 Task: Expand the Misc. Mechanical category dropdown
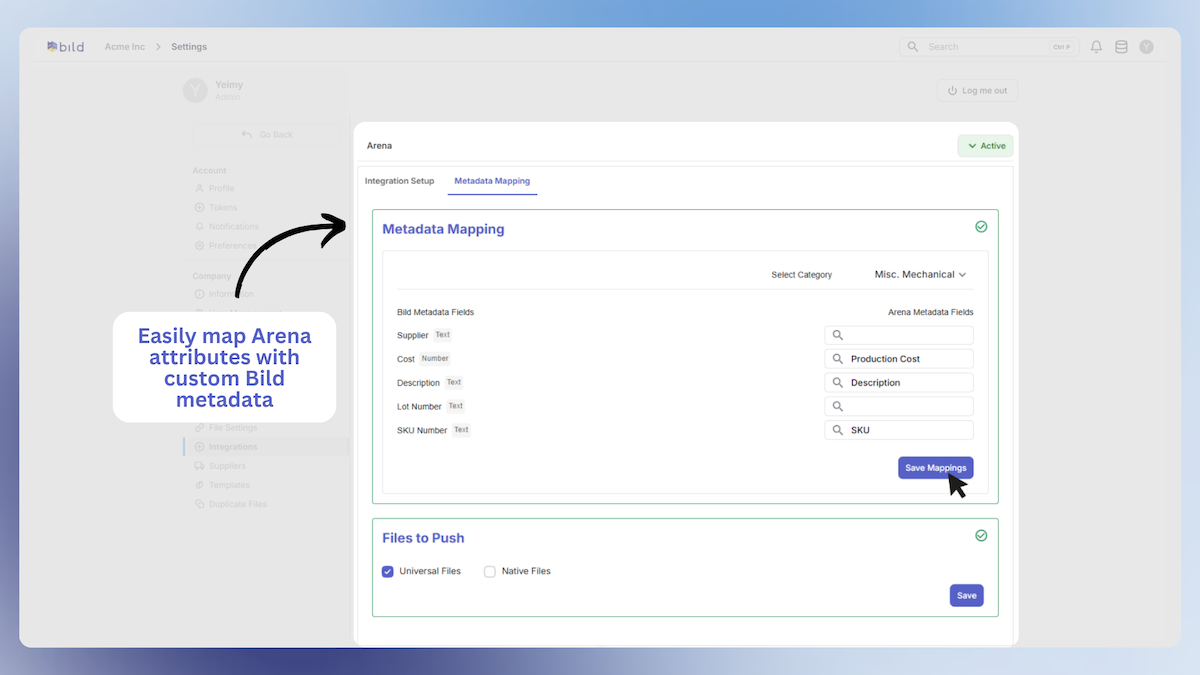pos(920,275)
